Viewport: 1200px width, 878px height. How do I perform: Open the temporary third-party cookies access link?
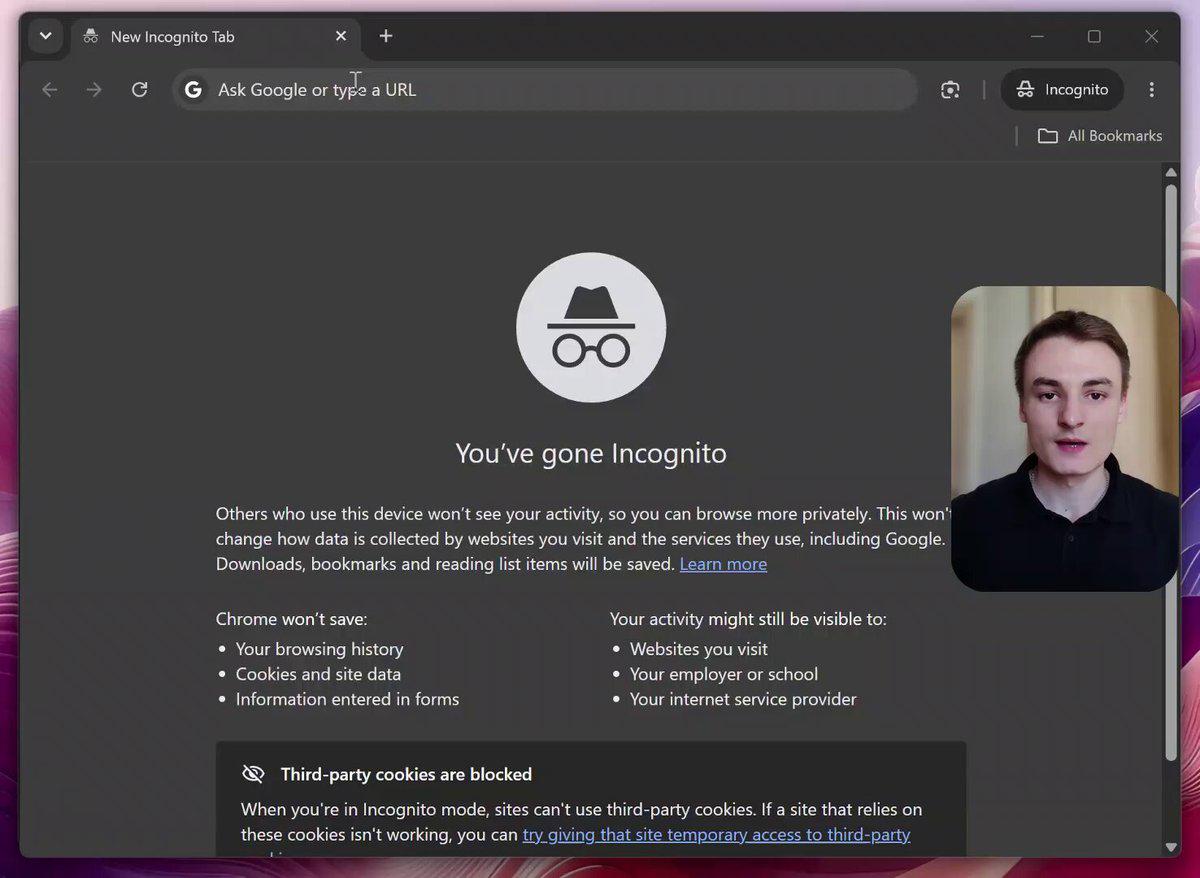(716, 834)
